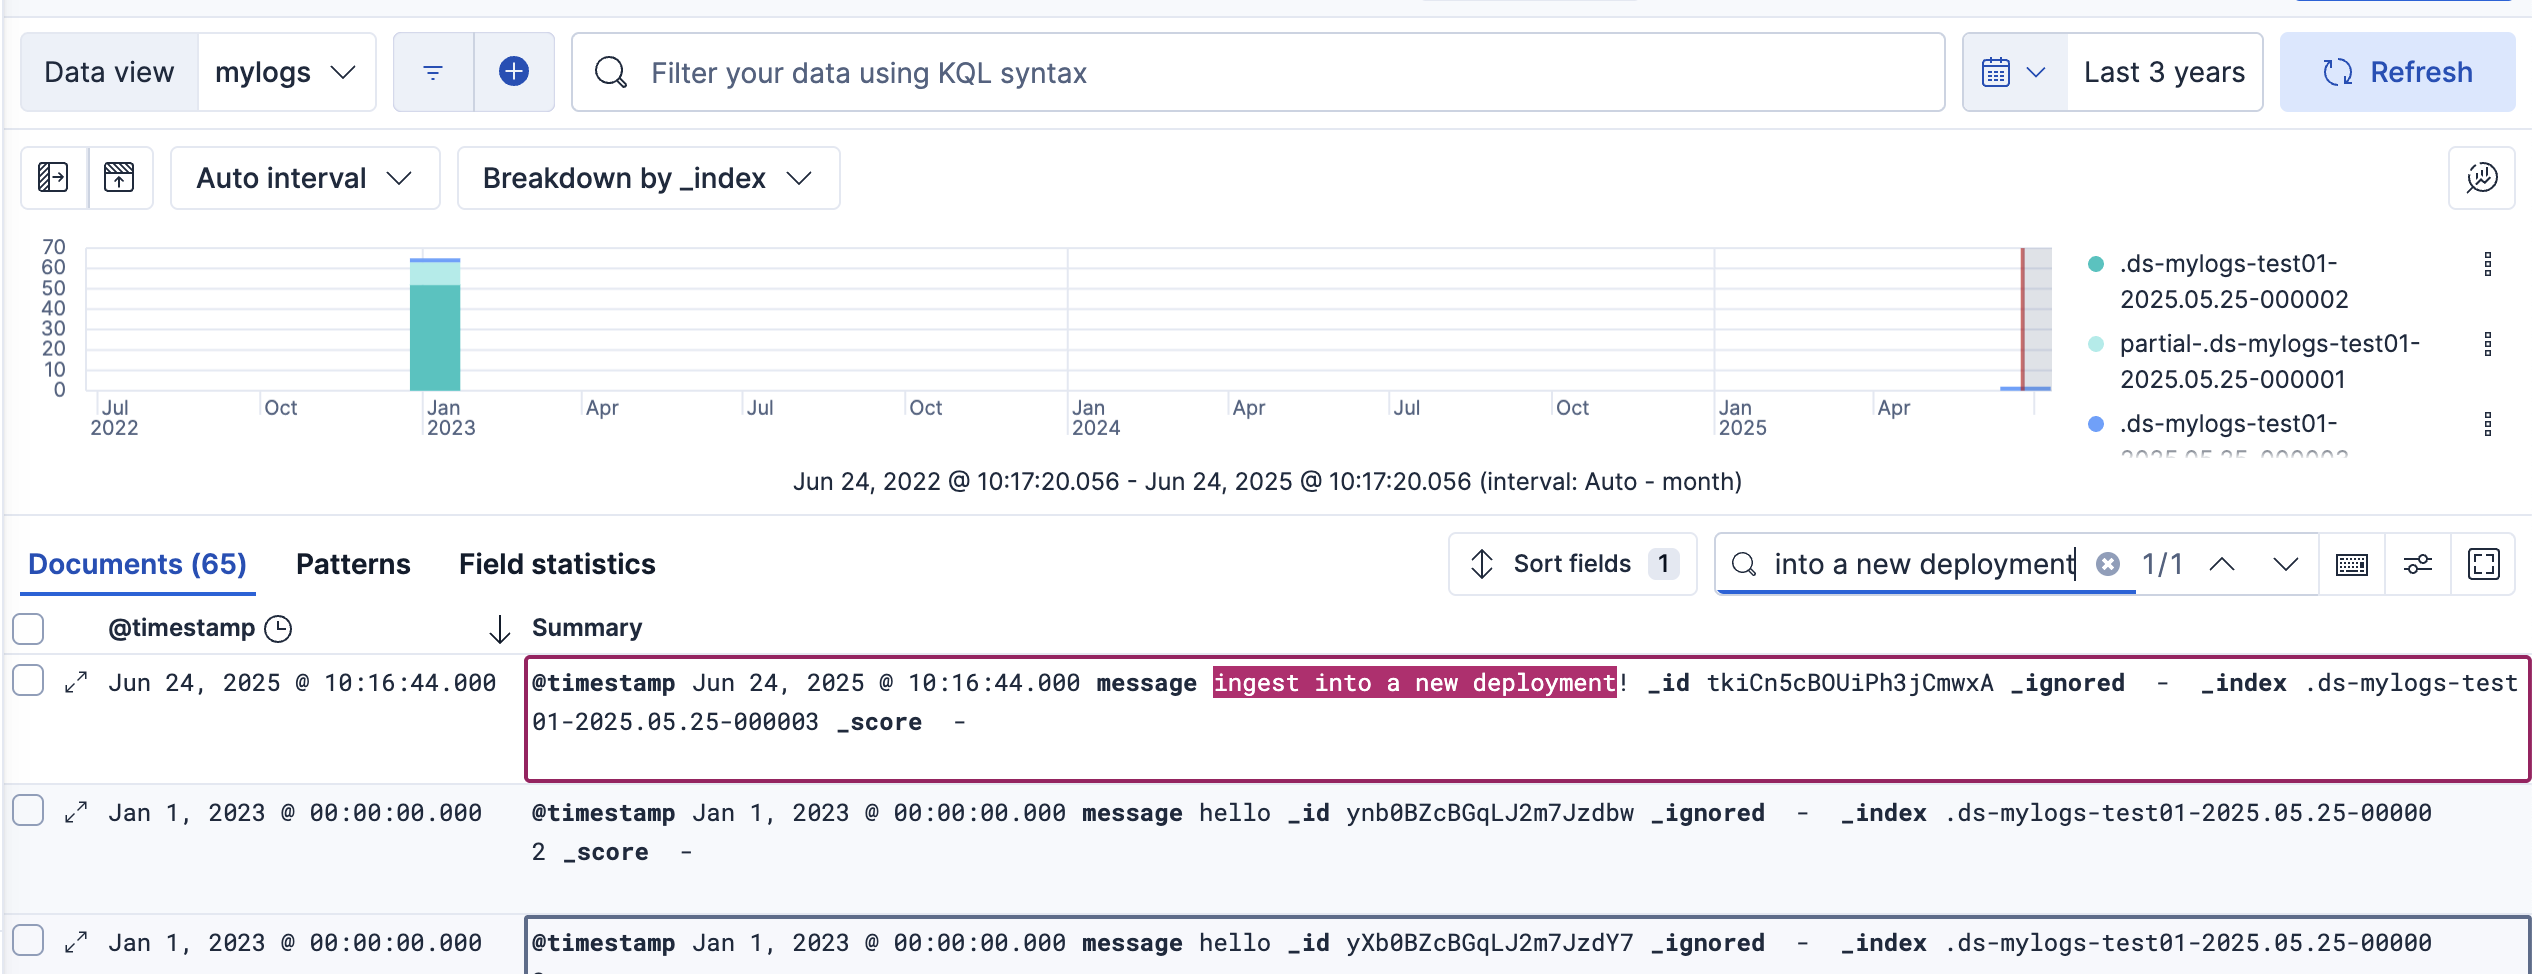2532x974 pixels.
Task: Click light teal partial-.ds-mylogs legend dot
Action: pyautogui.click(x=2096, y=344)
